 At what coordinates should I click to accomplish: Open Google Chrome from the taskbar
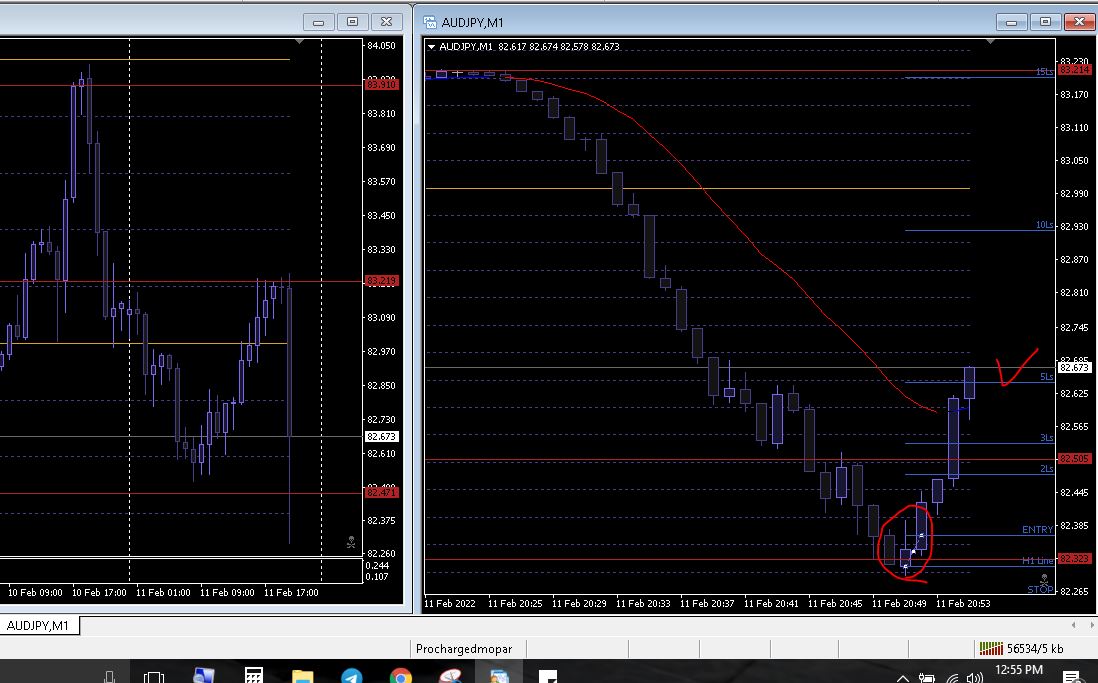point(401,676)
